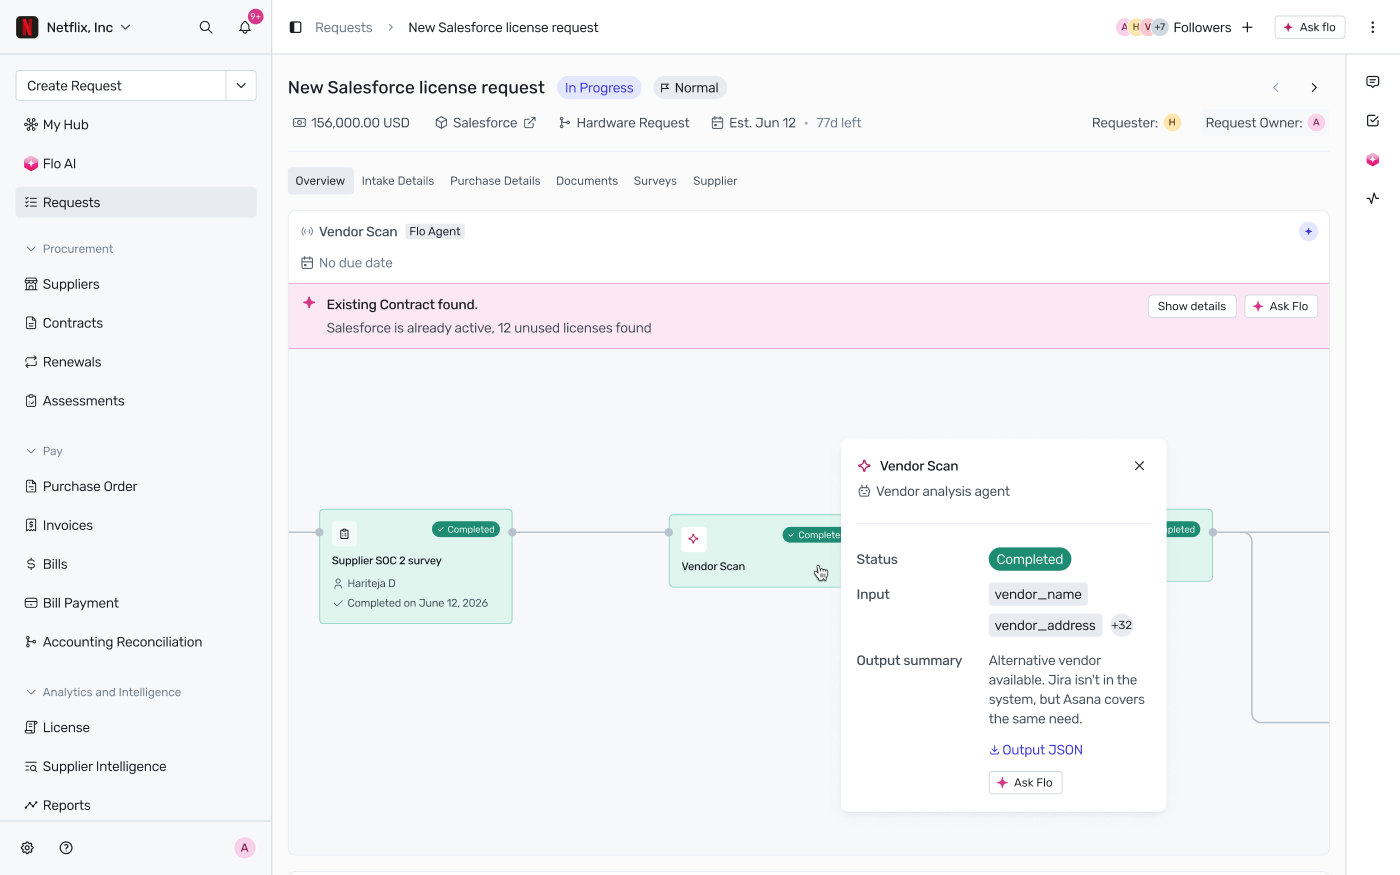Screen dimensions: 1400x875
Task: Open the In Progress status dropdown
Action: [599, 88]
